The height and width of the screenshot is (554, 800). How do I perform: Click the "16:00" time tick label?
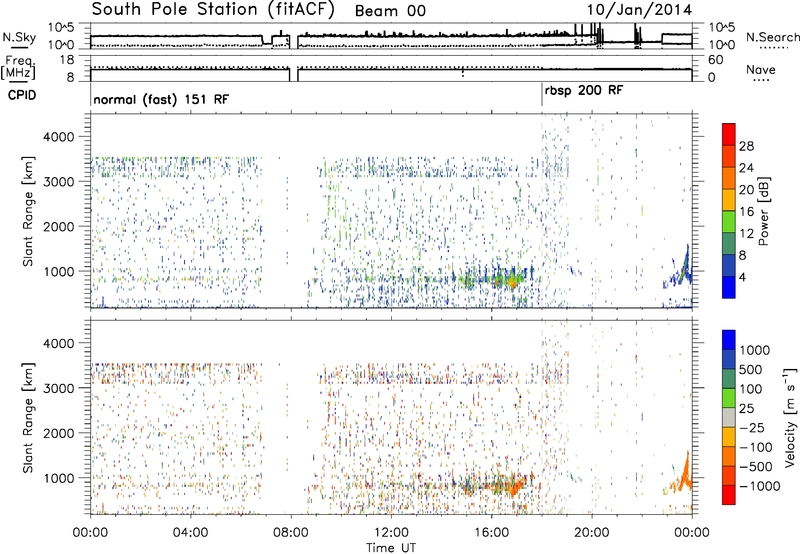(x=491, y=532)
